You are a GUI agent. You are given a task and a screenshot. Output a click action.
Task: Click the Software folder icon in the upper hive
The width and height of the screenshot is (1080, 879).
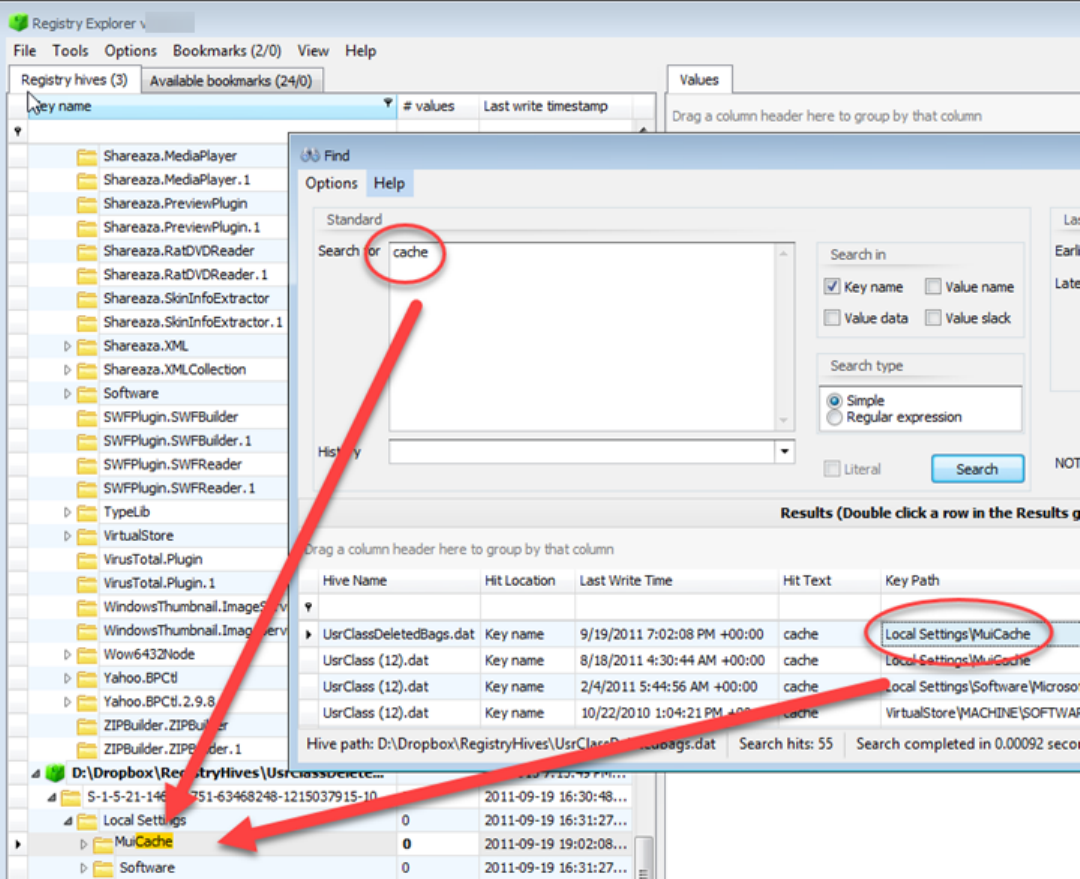pyautogui.click(x=87, y=394)
